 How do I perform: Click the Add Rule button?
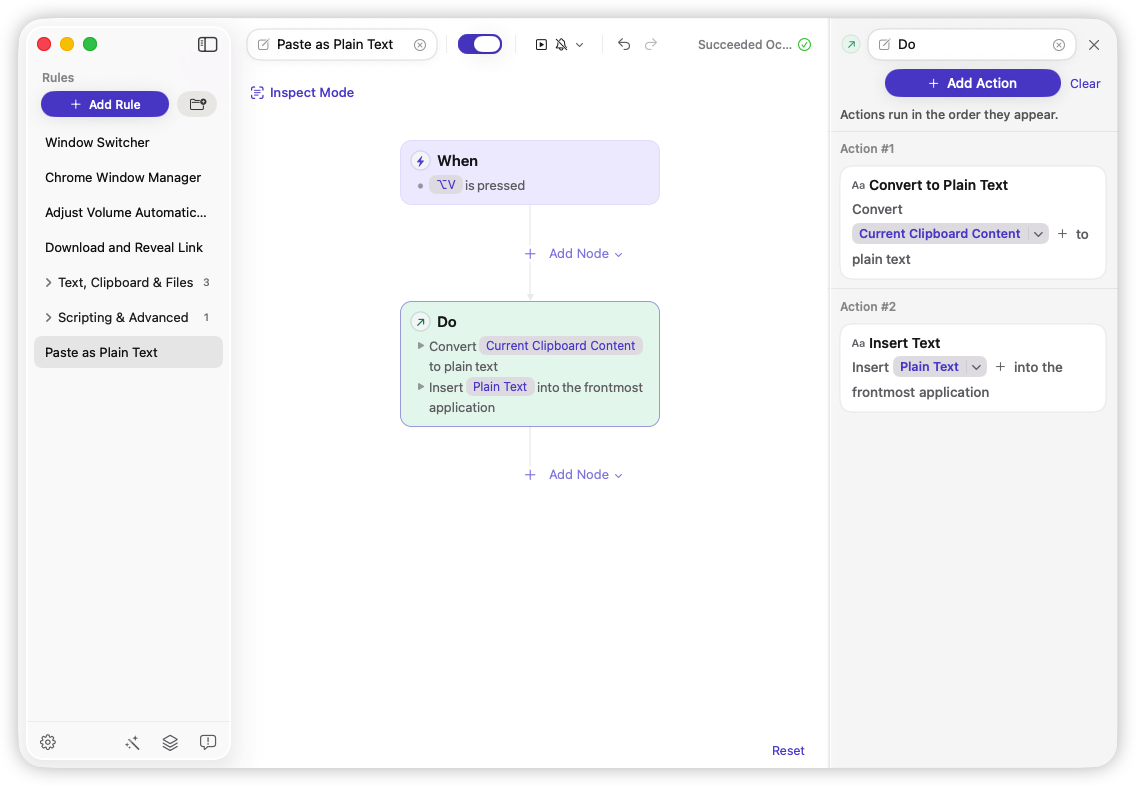(x=105, y=104)
